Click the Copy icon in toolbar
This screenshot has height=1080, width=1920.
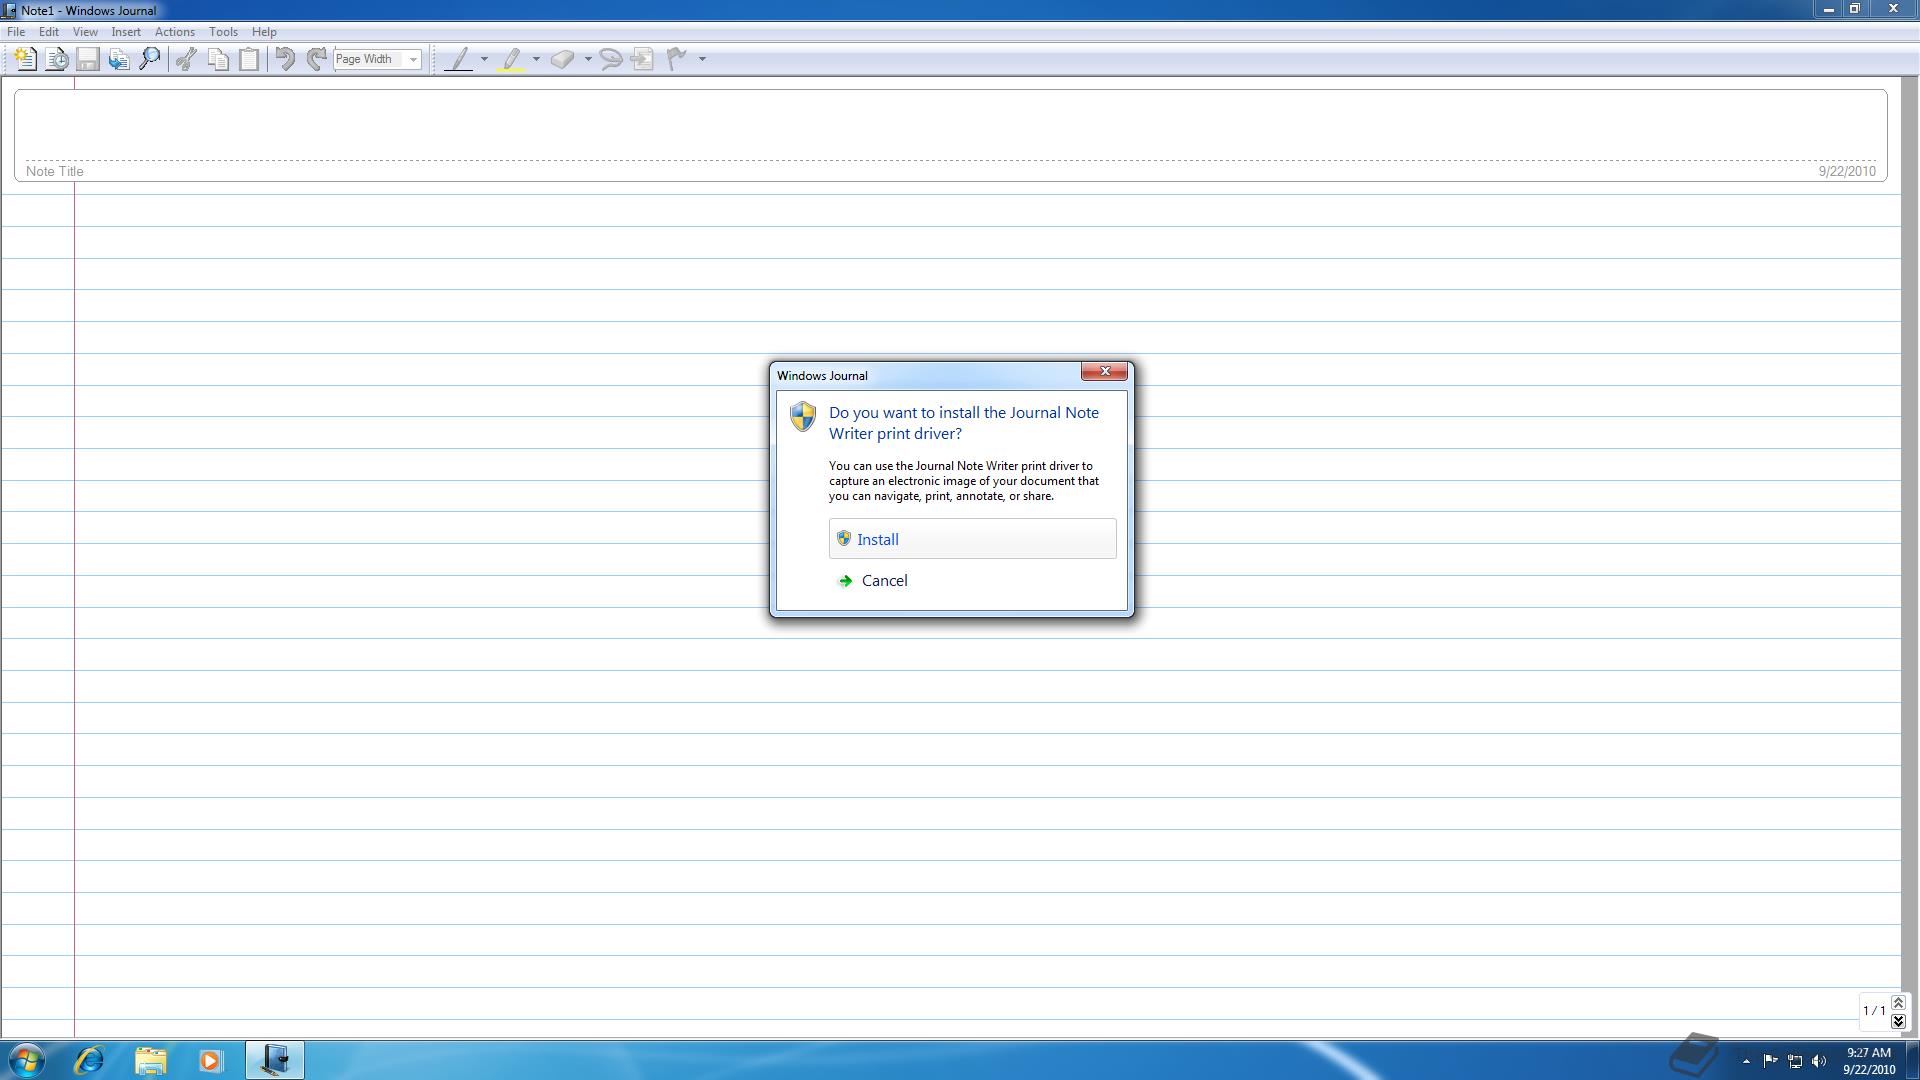pyautogui.click(x=217, y=59)
